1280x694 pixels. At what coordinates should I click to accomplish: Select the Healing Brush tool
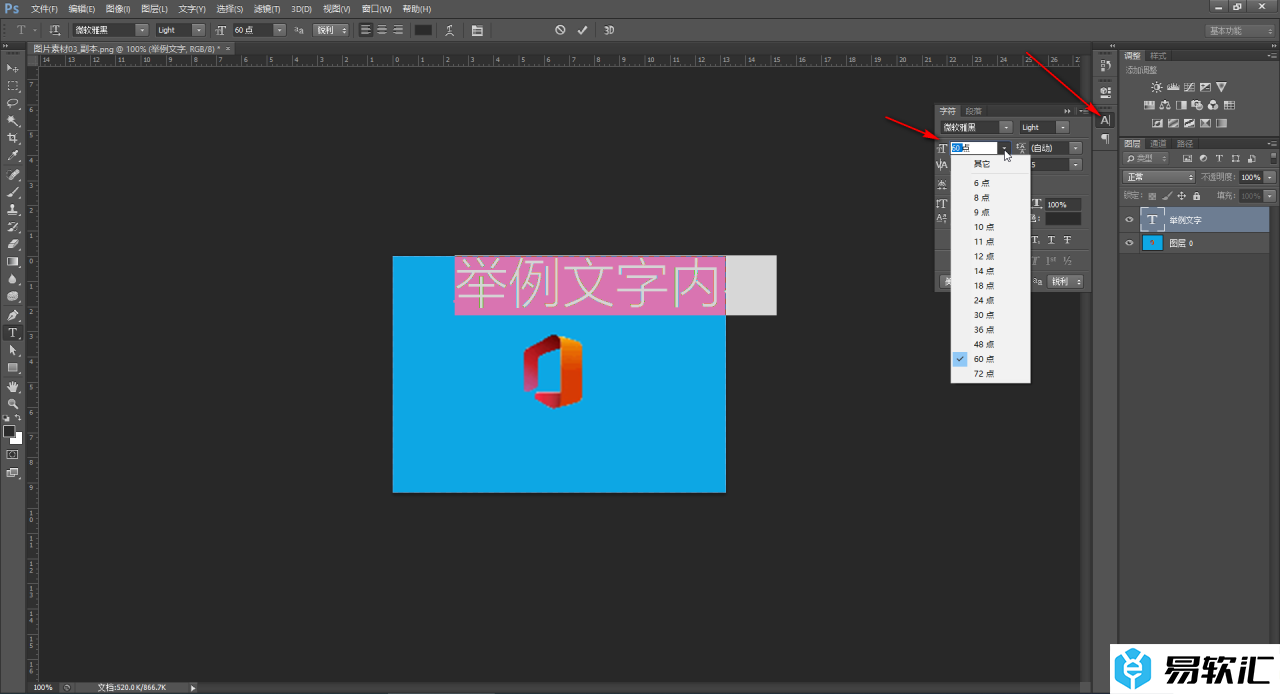click(13, 175)
